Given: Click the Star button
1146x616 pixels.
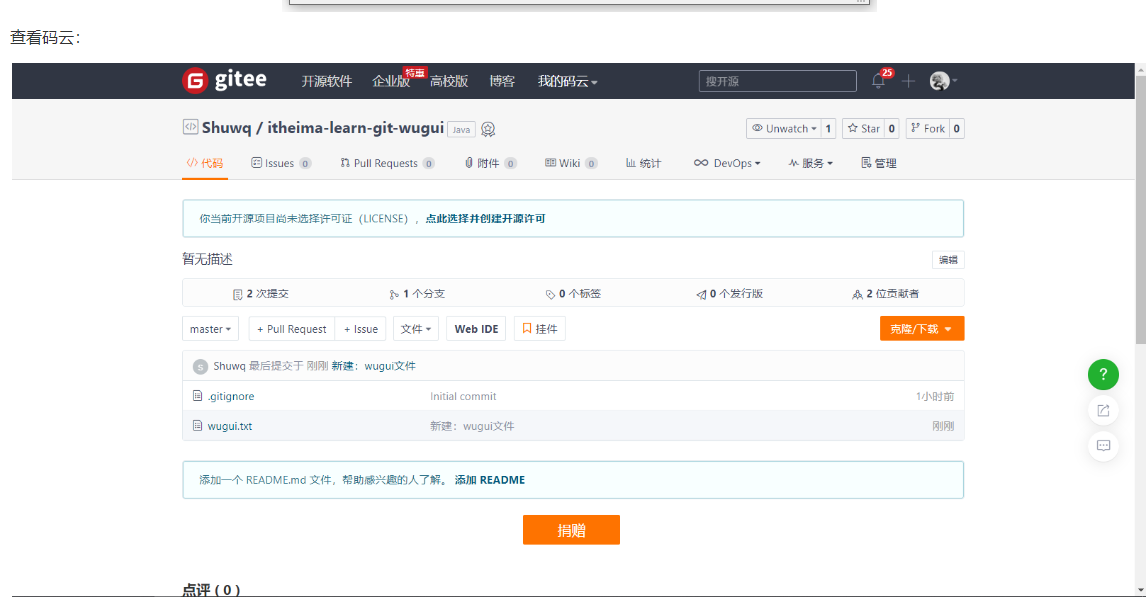Looking at the screenshot, I should 863,129.
